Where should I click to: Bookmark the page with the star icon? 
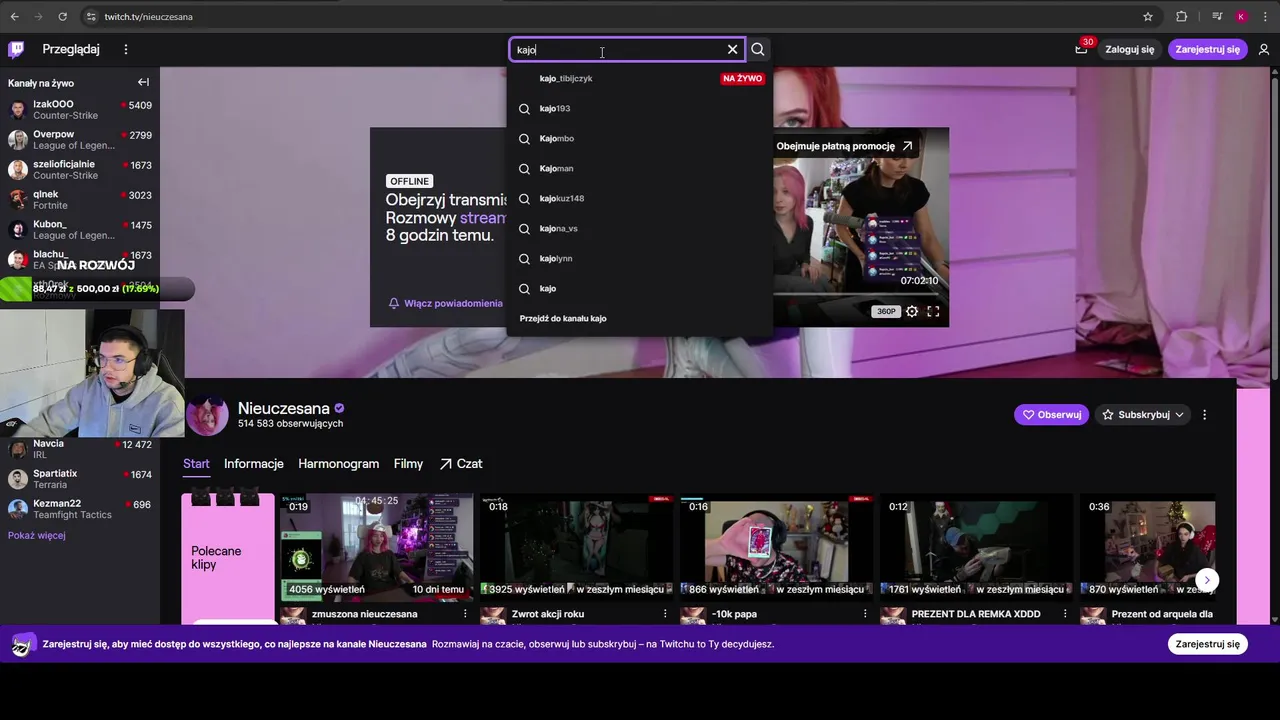pyautogui.click(x=1148, y=16)
